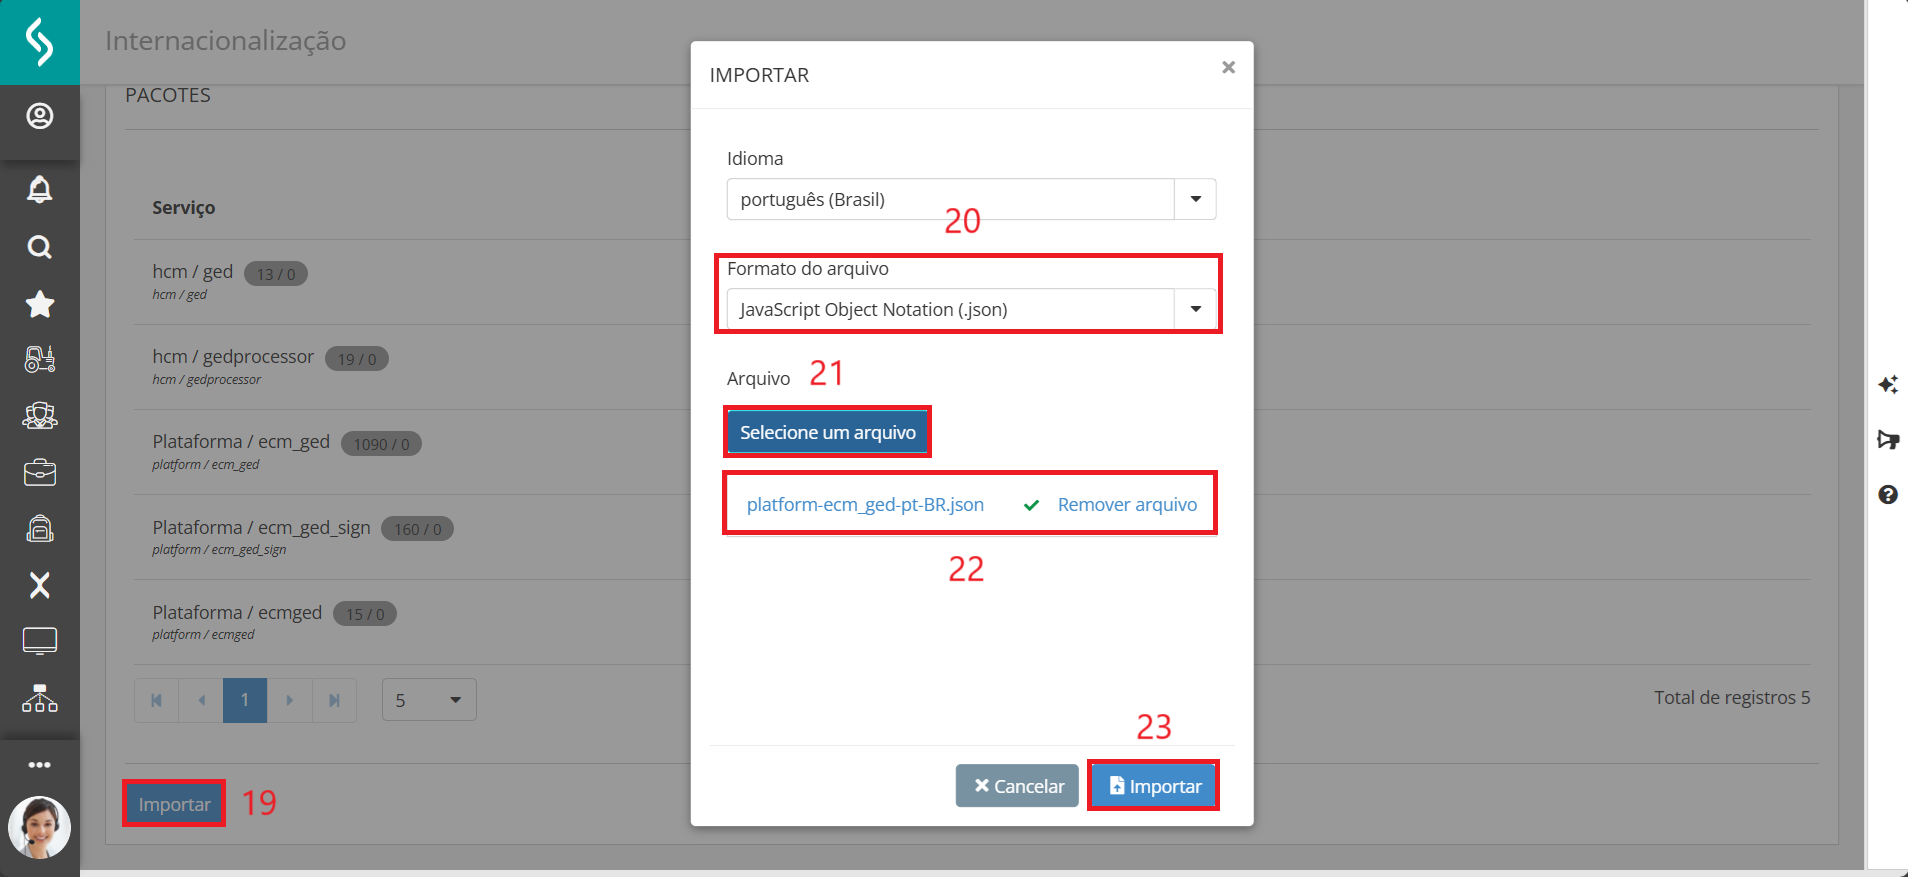Open the monitor icon module
Image resolution: width=1911 pixels, height=877 pixels.
[39, 641]
